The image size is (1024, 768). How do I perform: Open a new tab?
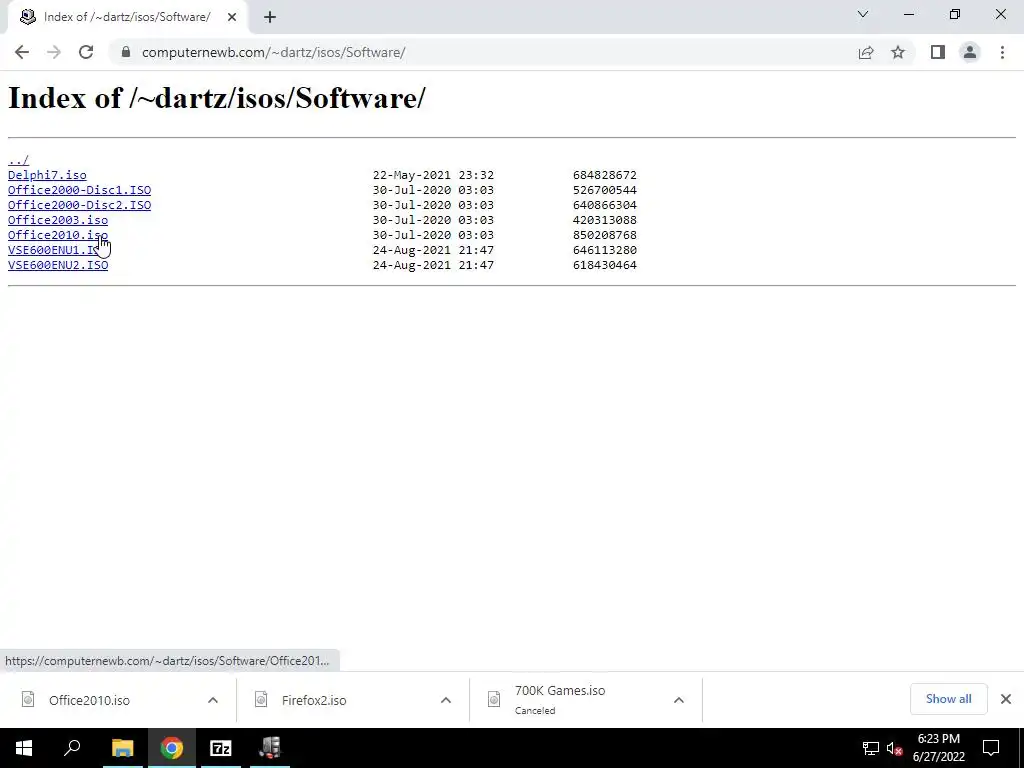tap(270, 17)
